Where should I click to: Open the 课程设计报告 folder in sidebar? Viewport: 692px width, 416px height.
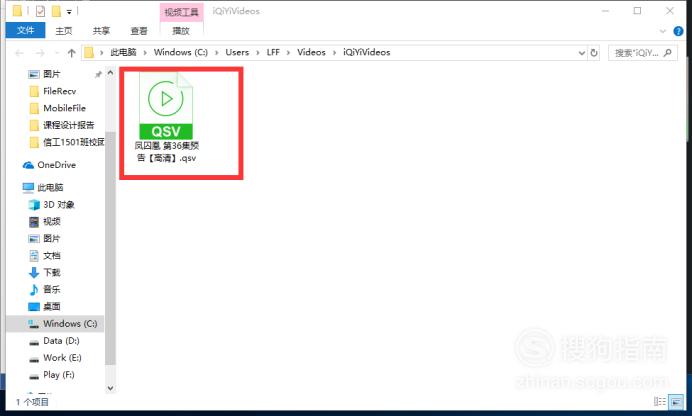[x=68, y=125]
